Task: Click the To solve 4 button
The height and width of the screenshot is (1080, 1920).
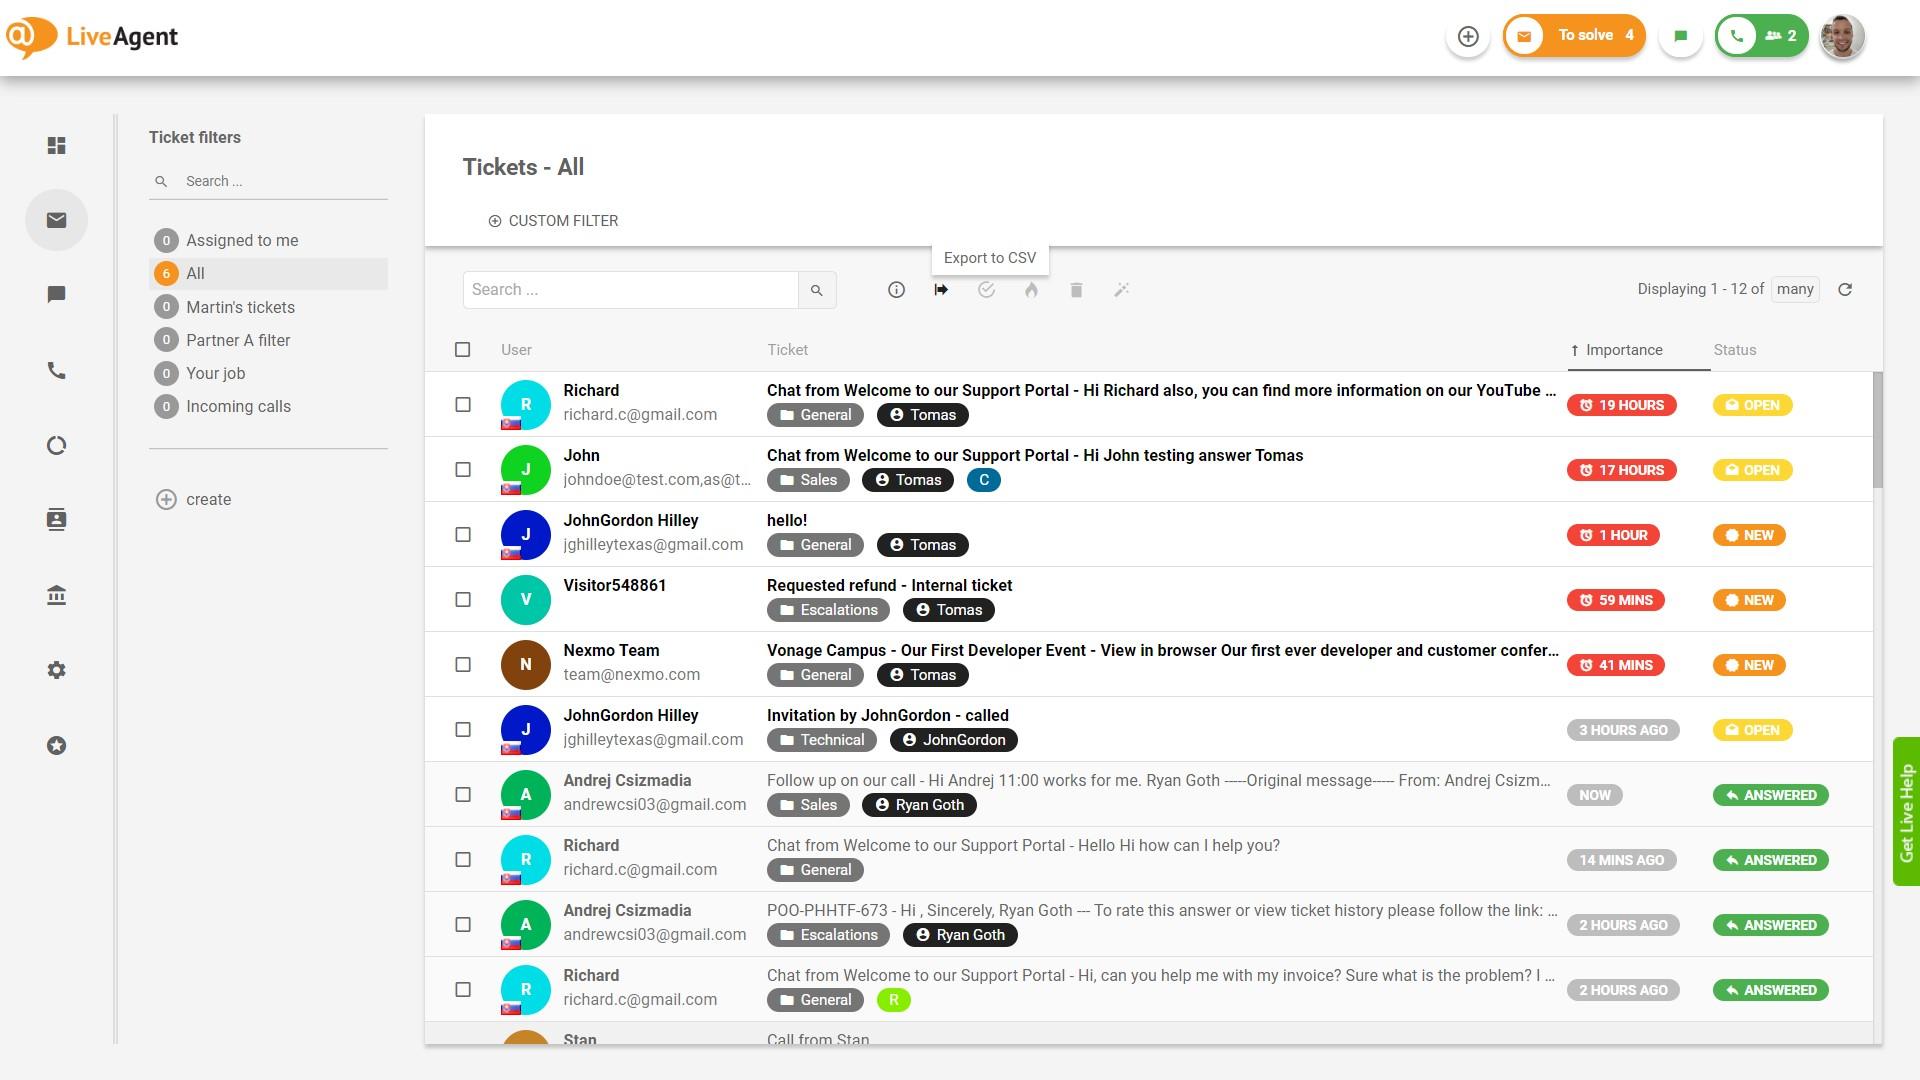Action: coord(1574,36)
